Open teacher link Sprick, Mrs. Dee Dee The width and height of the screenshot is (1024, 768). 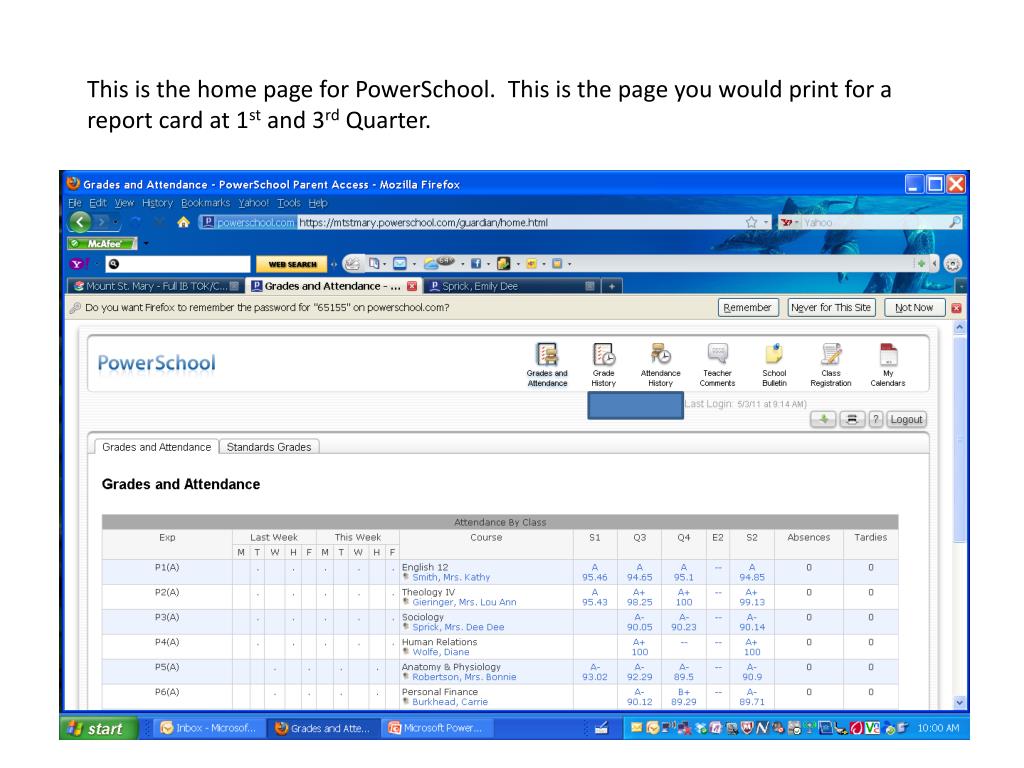(x=458, y=627)
